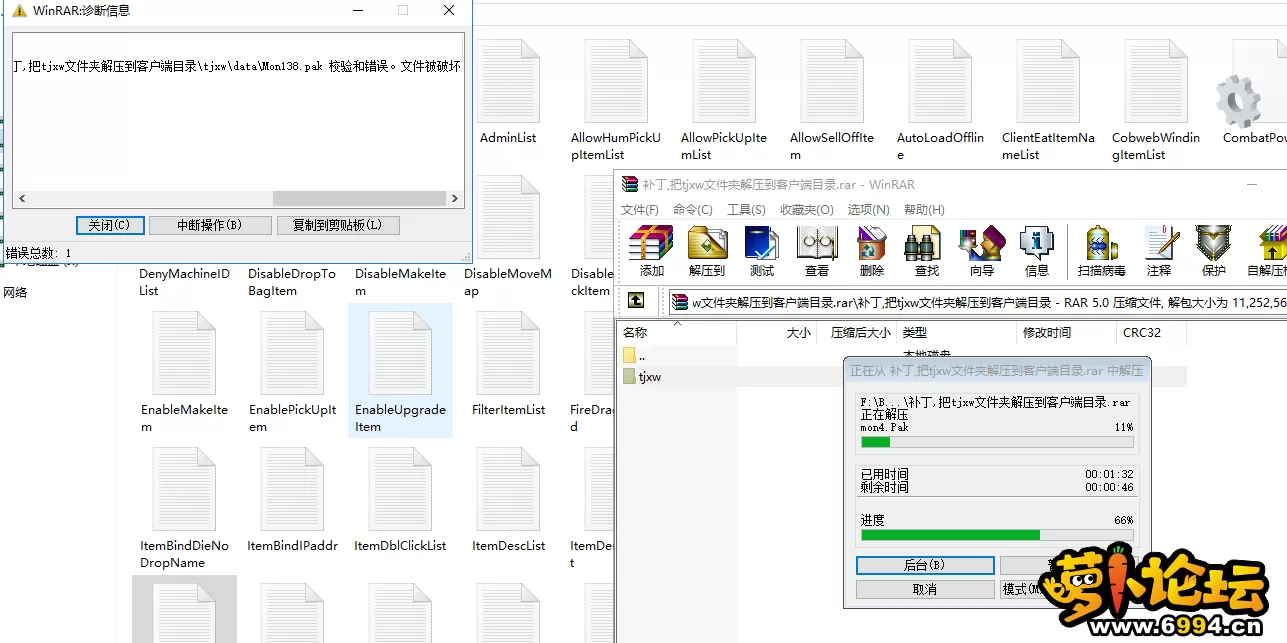
Task: Click the checksum error message text in diagnostic list
Action: point(237,66)
